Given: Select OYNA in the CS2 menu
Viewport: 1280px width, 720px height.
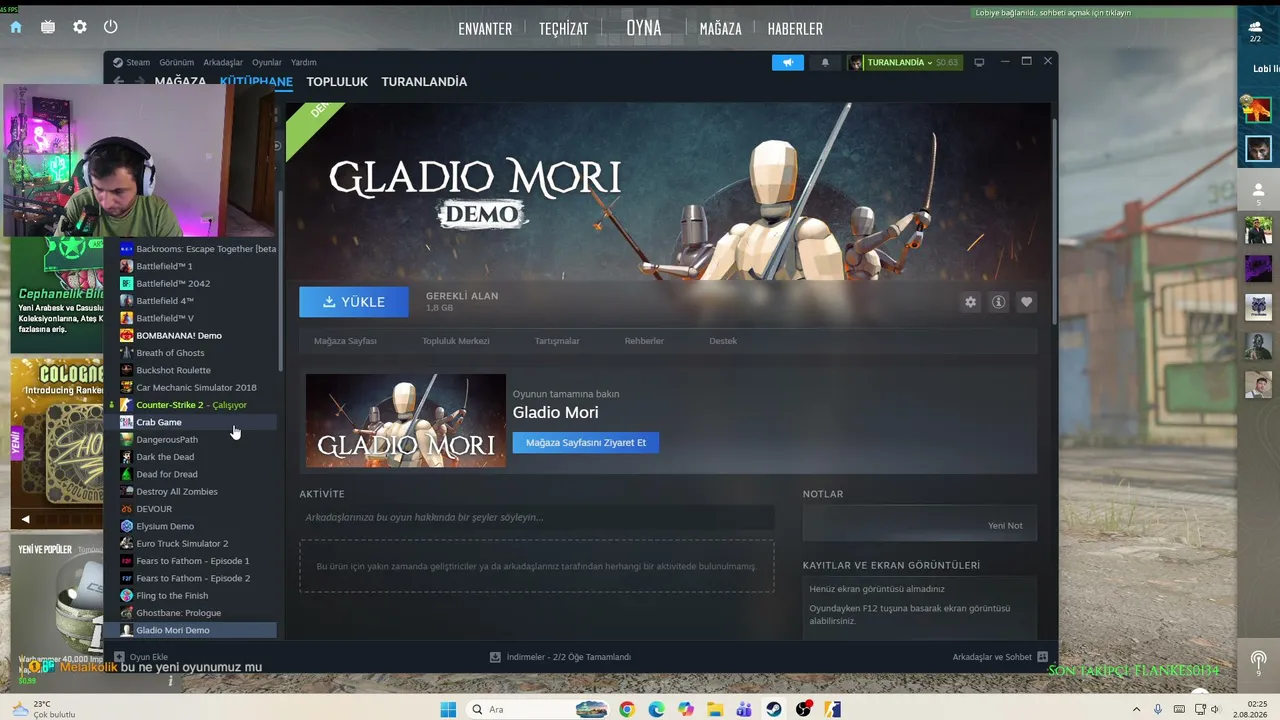Looking at the screenshot, I should [644, 28].
